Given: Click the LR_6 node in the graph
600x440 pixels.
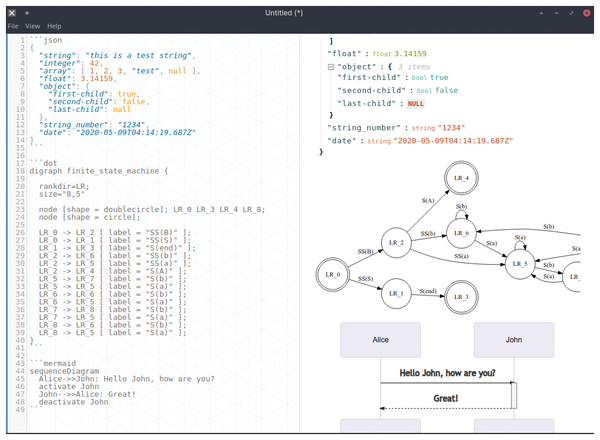Looking at the screenshot, I should pyautogui.click(x=461, y=233).
